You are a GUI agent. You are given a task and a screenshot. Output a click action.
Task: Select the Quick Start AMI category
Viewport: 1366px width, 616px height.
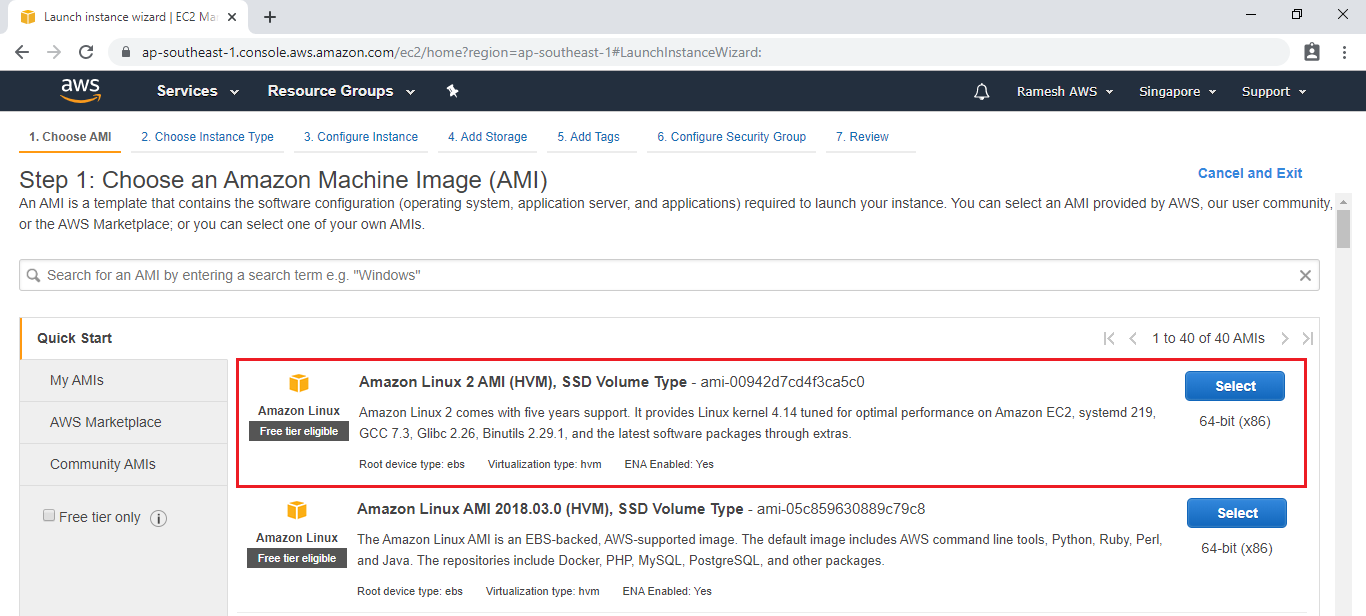click(124, 338)
